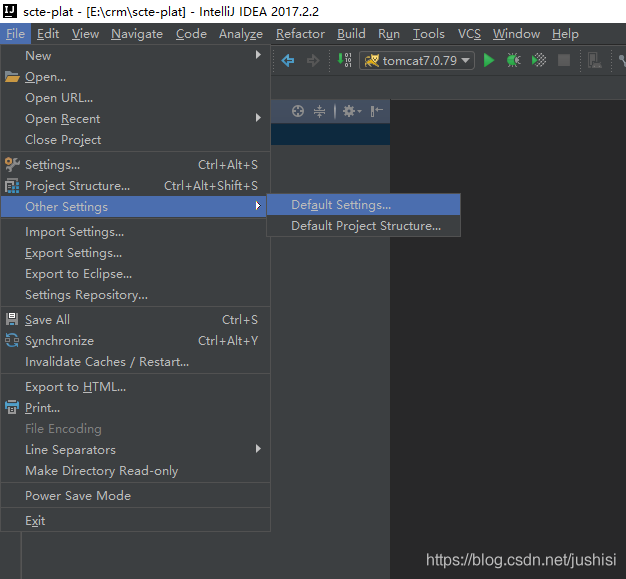Expand the Other Settings submenu arrow
Image resolution: width=626 pixels, height=579 pixels.
coord(258,206)
